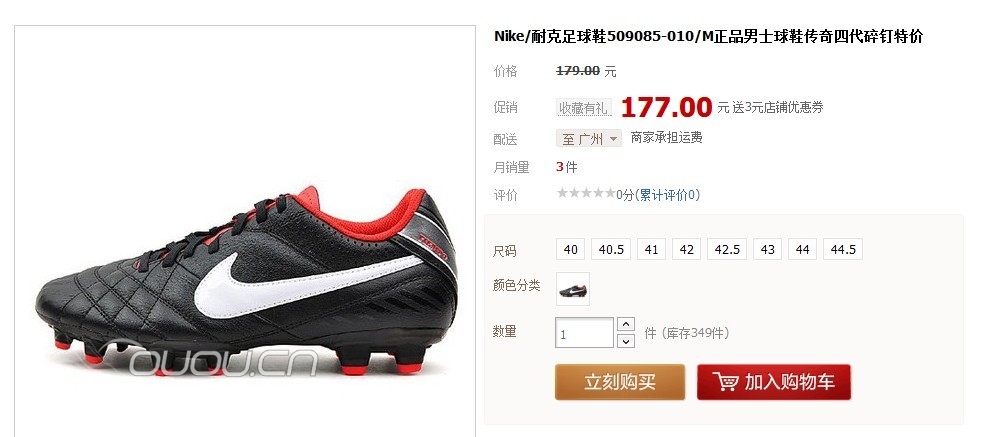The height and width of the screenshot is (437, 987).
Task: Click the five-star rating icons
Action: [x=585, y=193]
